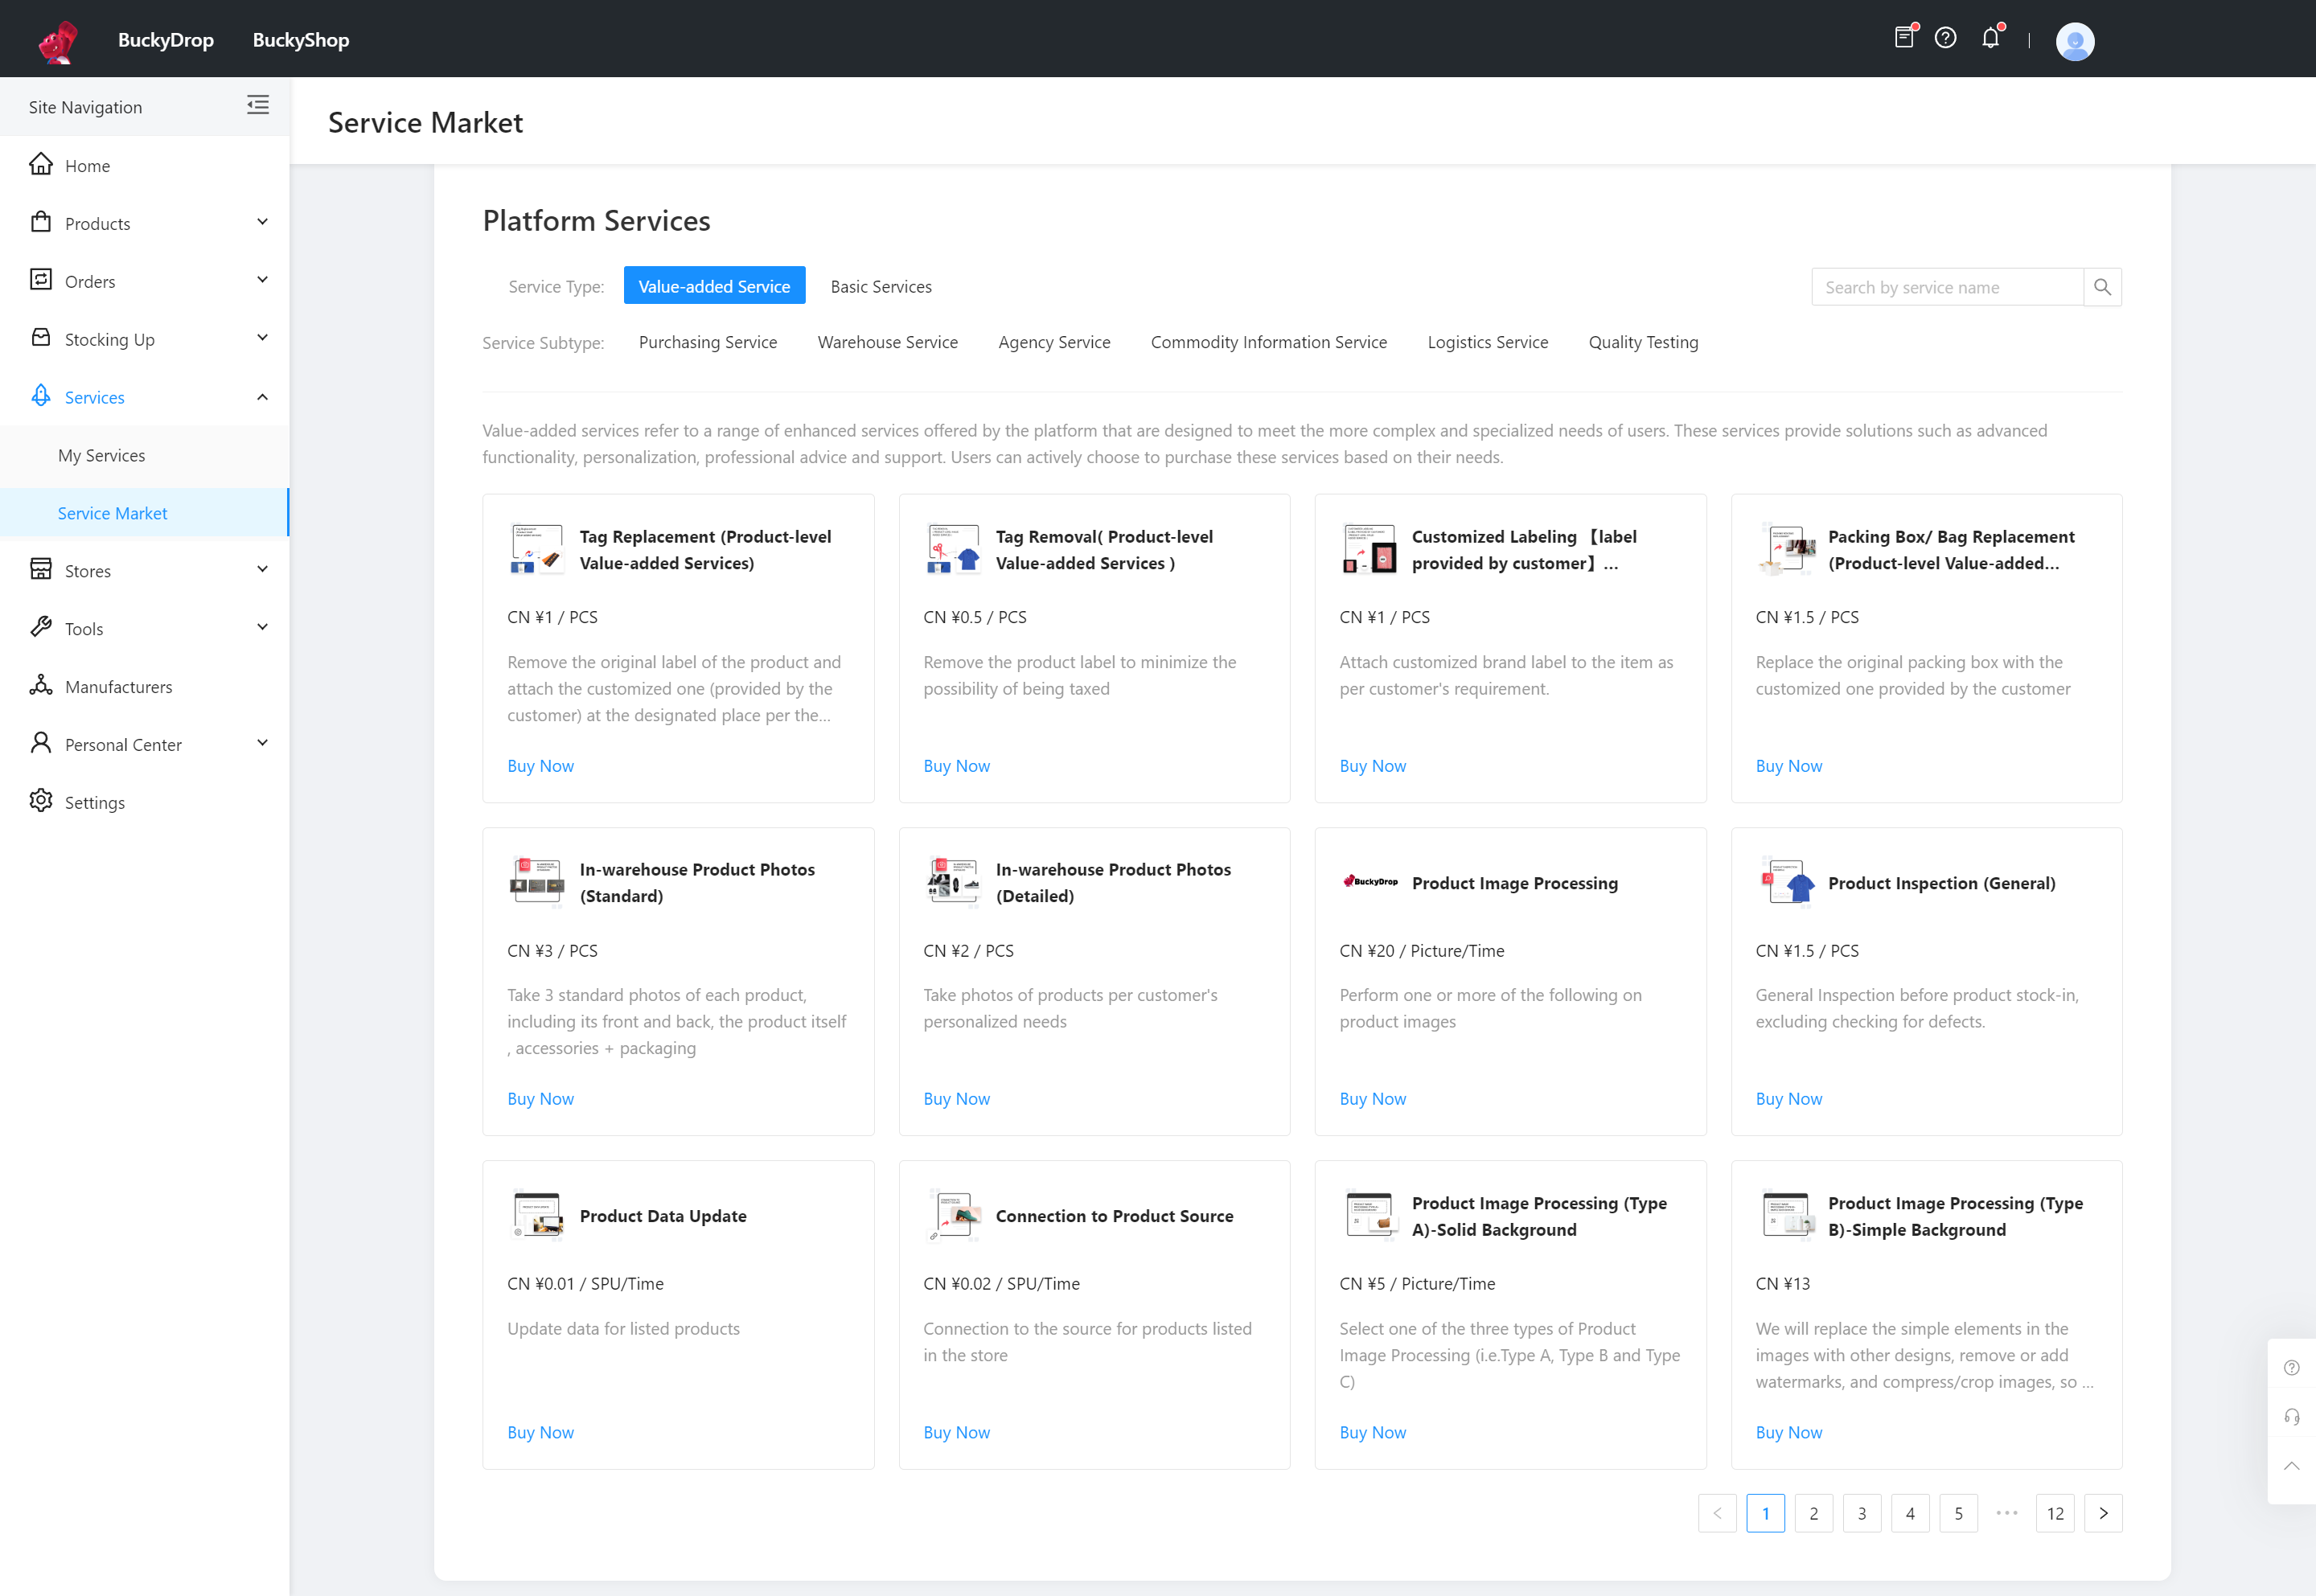The image size is (2316, 1596).
Task: Buy Now for Tag Replacement service
Action: point(540,765)
